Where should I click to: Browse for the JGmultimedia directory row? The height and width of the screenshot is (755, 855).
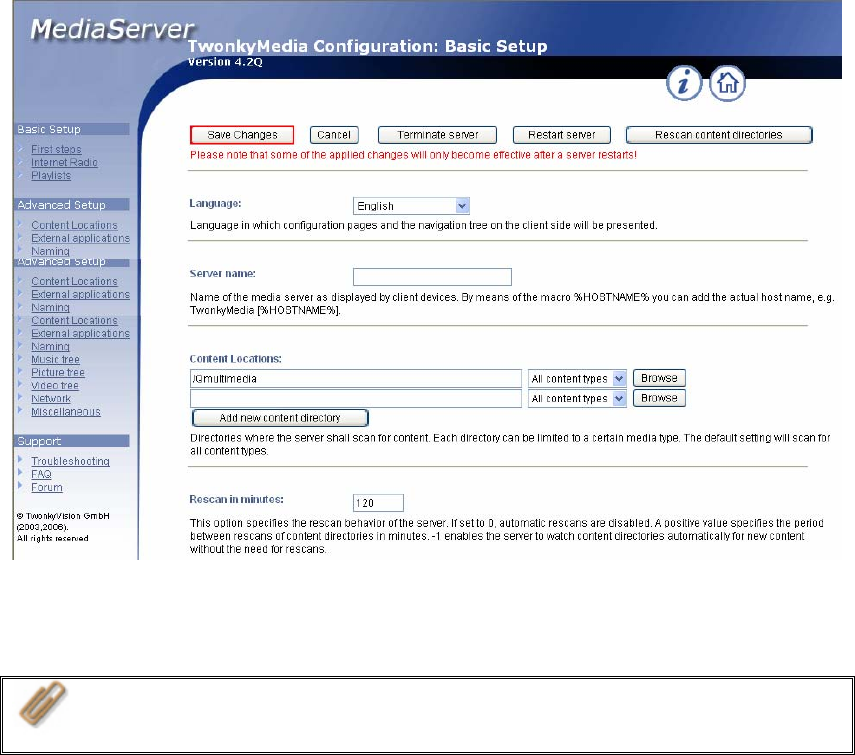[659, 378]
